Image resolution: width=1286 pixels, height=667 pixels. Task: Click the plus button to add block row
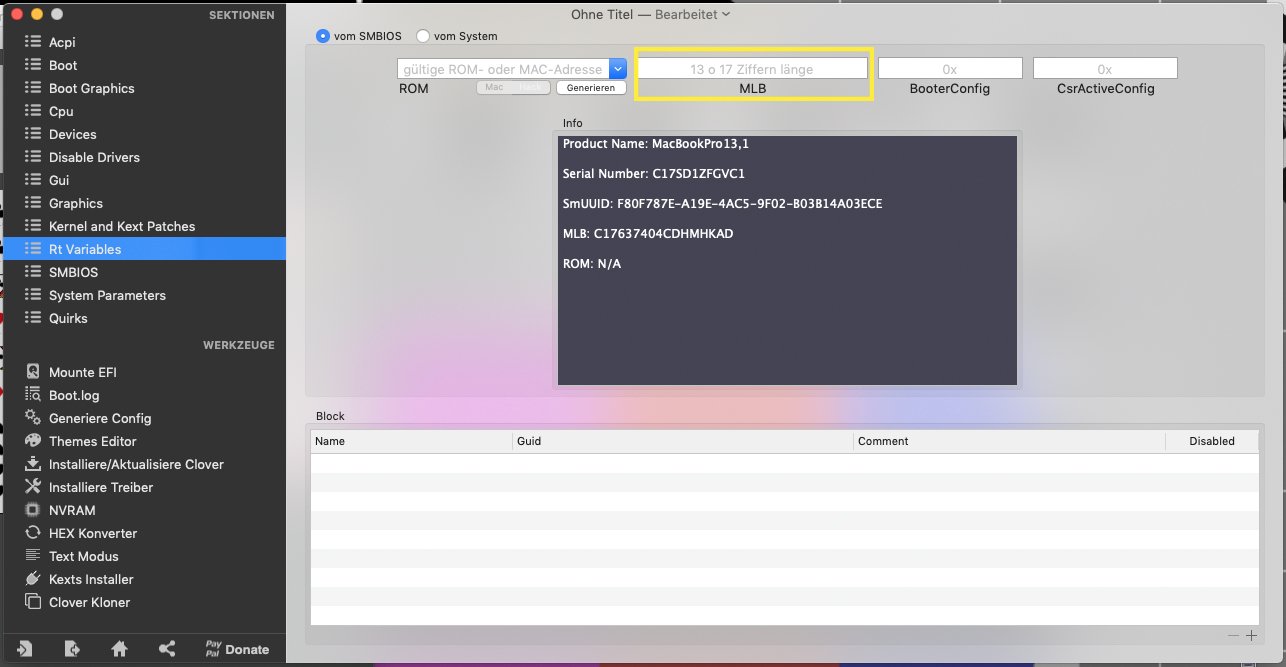click(x=1250, y=636)
